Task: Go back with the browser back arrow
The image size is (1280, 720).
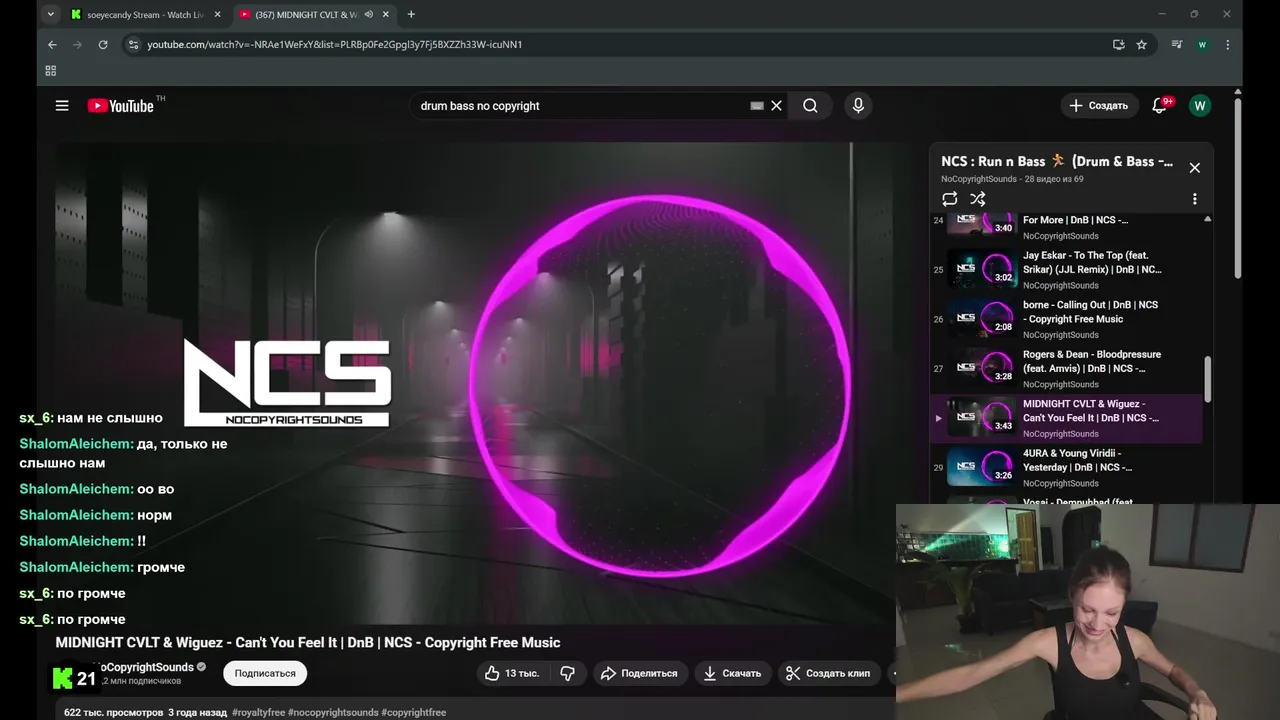Action: [x=52, y=44]
